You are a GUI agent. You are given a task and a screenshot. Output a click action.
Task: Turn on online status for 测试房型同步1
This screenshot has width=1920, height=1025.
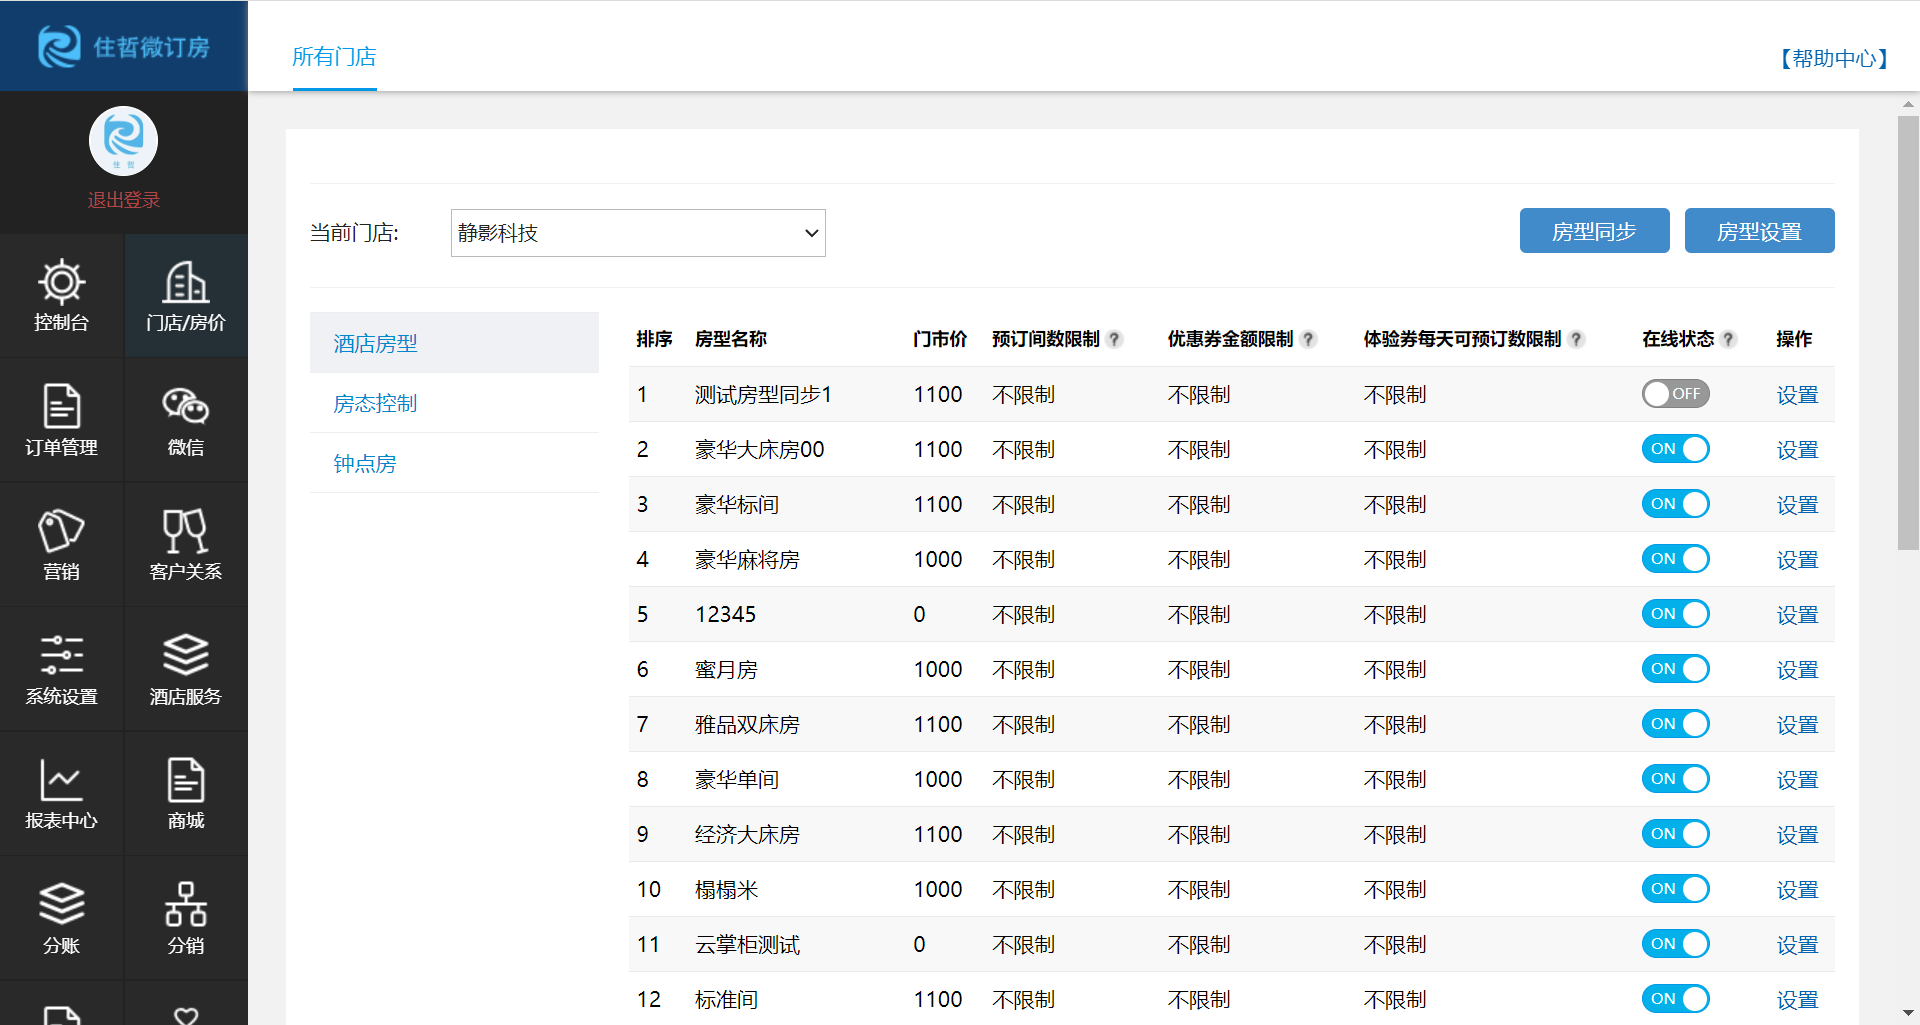tap(1676, 394)
